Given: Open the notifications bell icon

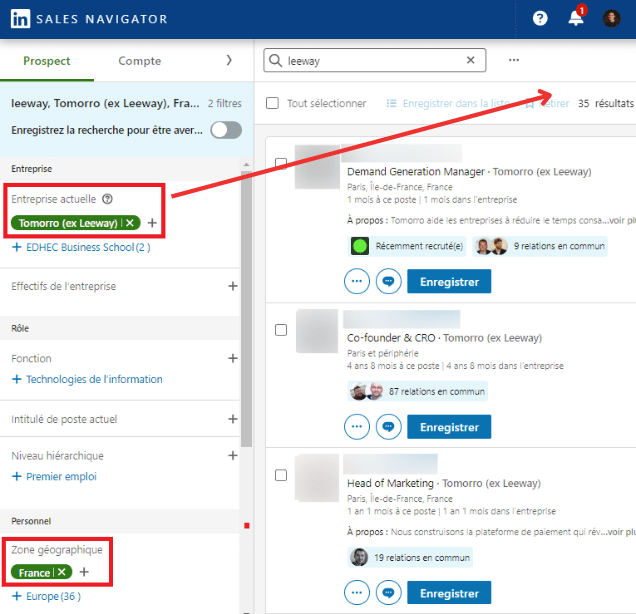Looking at the screenshot, I should 576,17.
